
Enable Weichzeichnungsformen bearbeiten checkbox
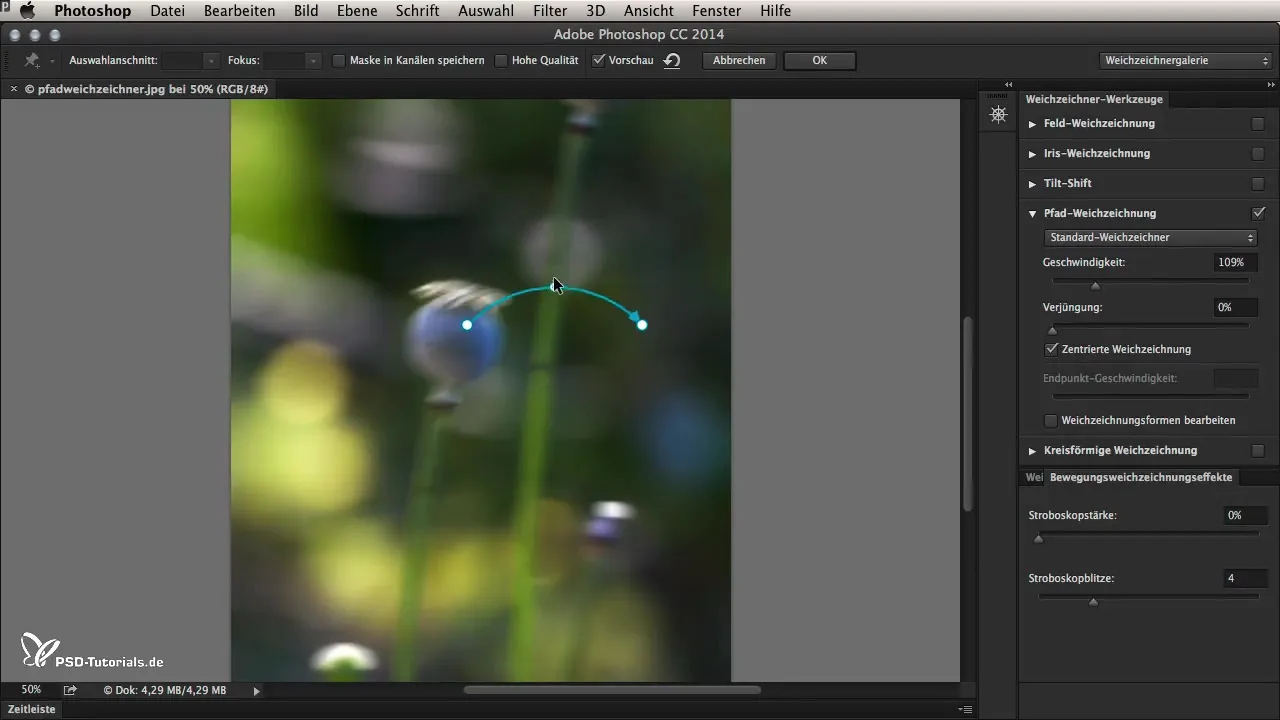click(1051, 420)
